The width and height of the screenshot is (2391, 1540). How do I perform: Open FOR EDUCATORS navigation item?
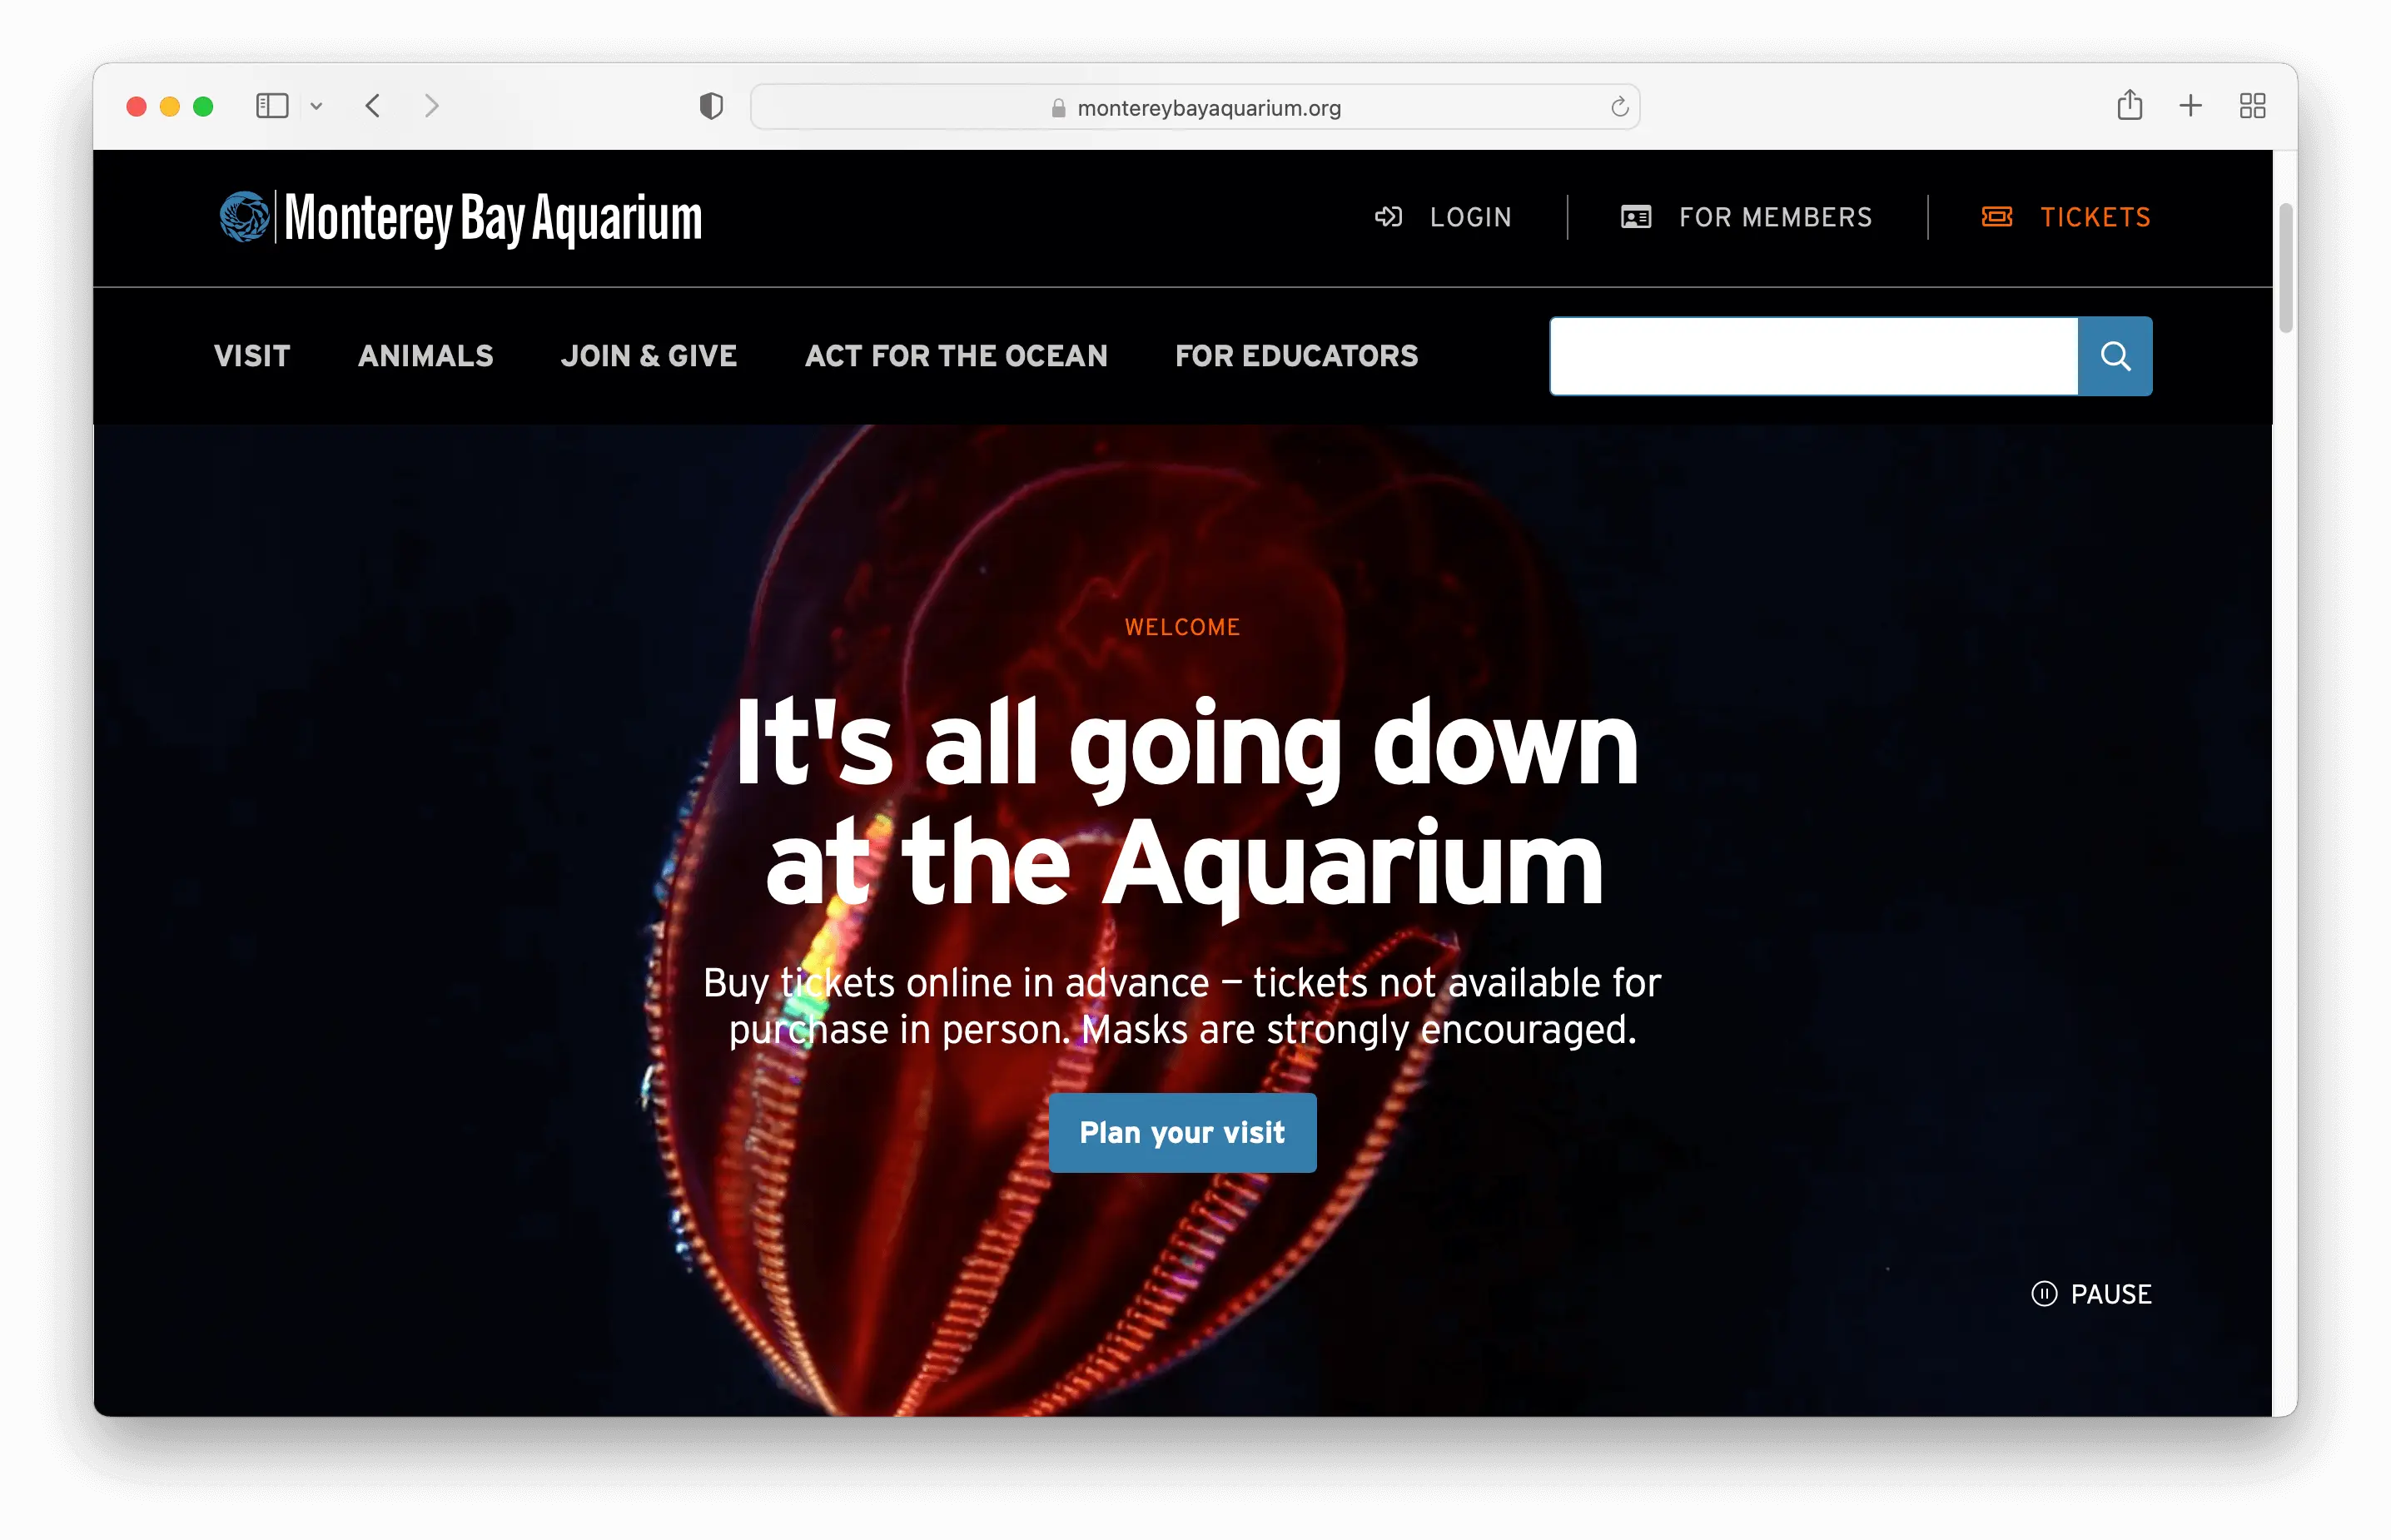(1297, 356)
